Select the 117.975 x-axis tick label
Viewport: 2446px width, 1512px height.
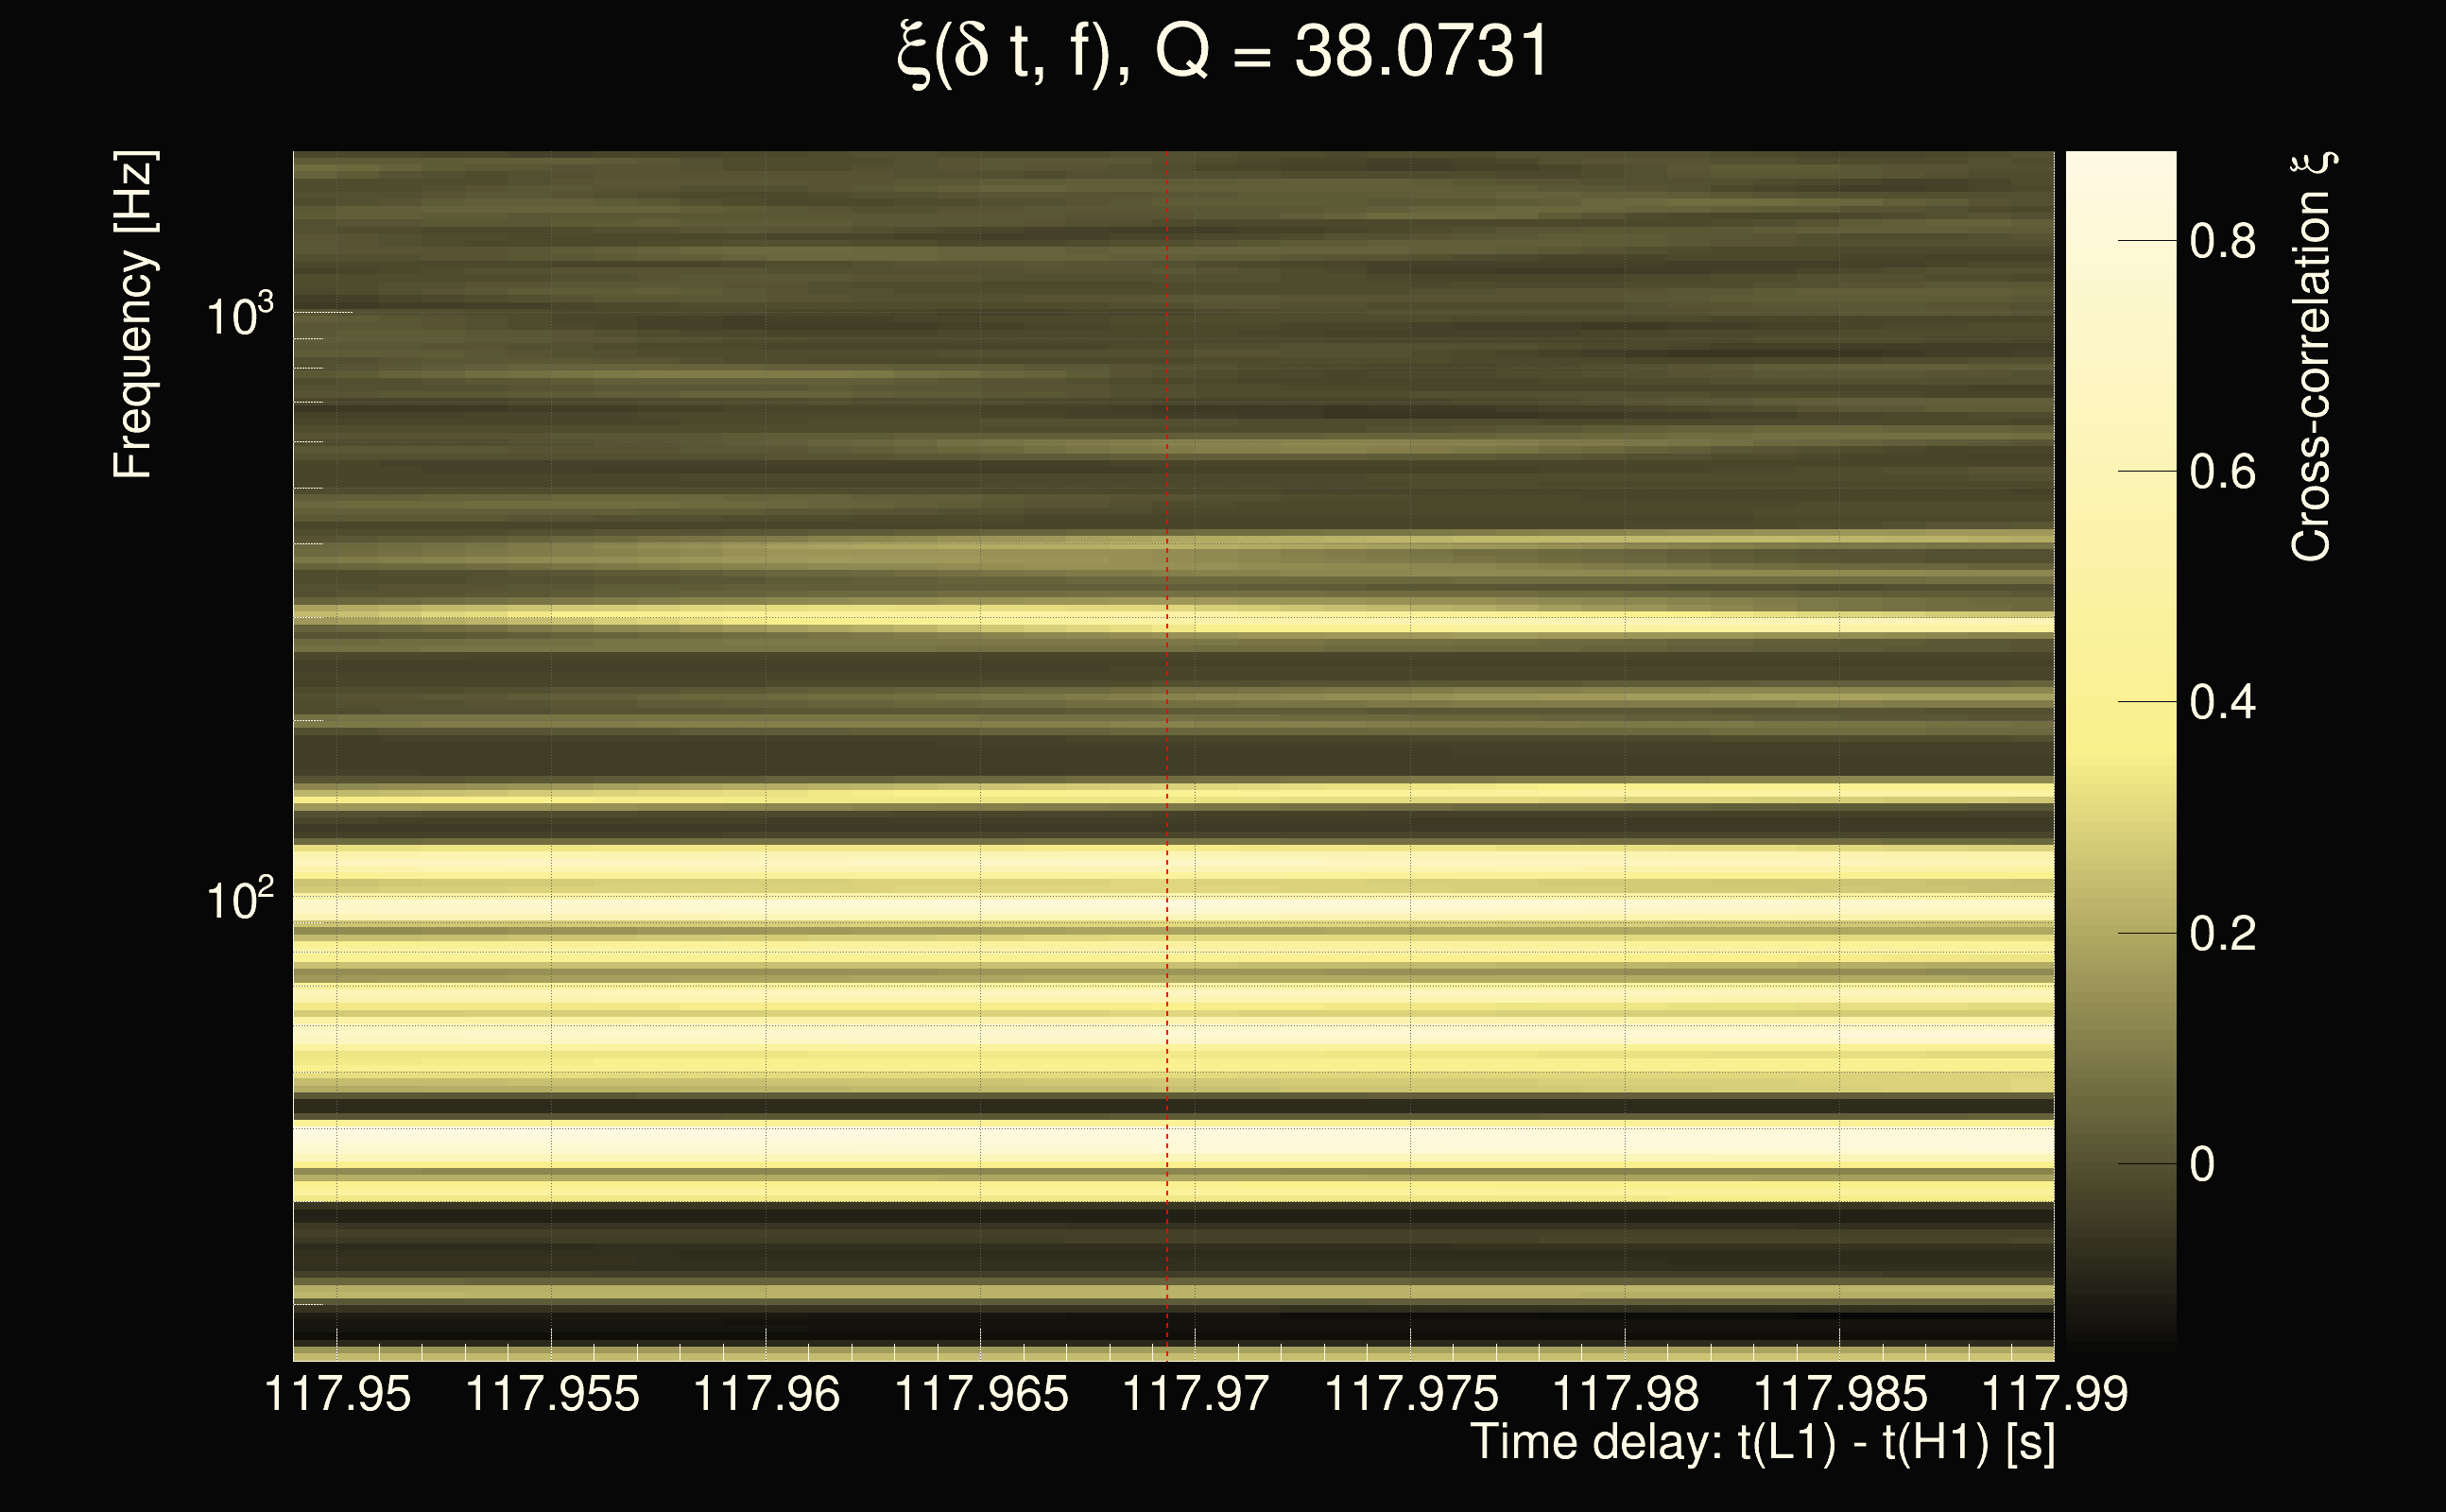[x=1411, y=1393]
